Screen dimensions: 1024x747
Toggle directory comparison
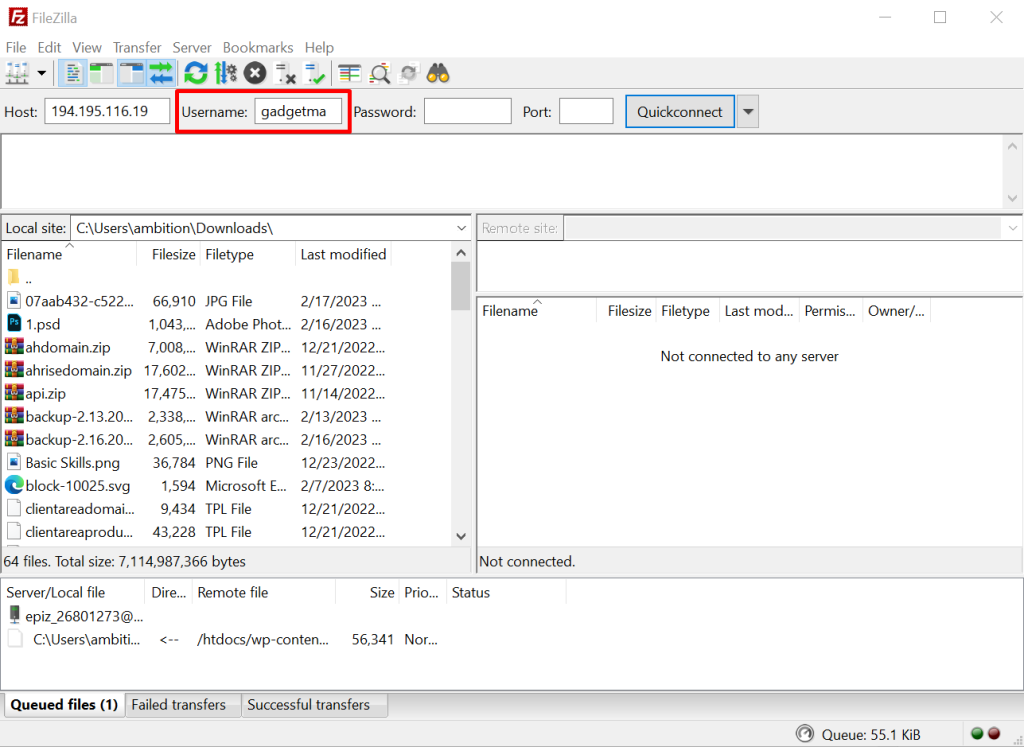379,73
